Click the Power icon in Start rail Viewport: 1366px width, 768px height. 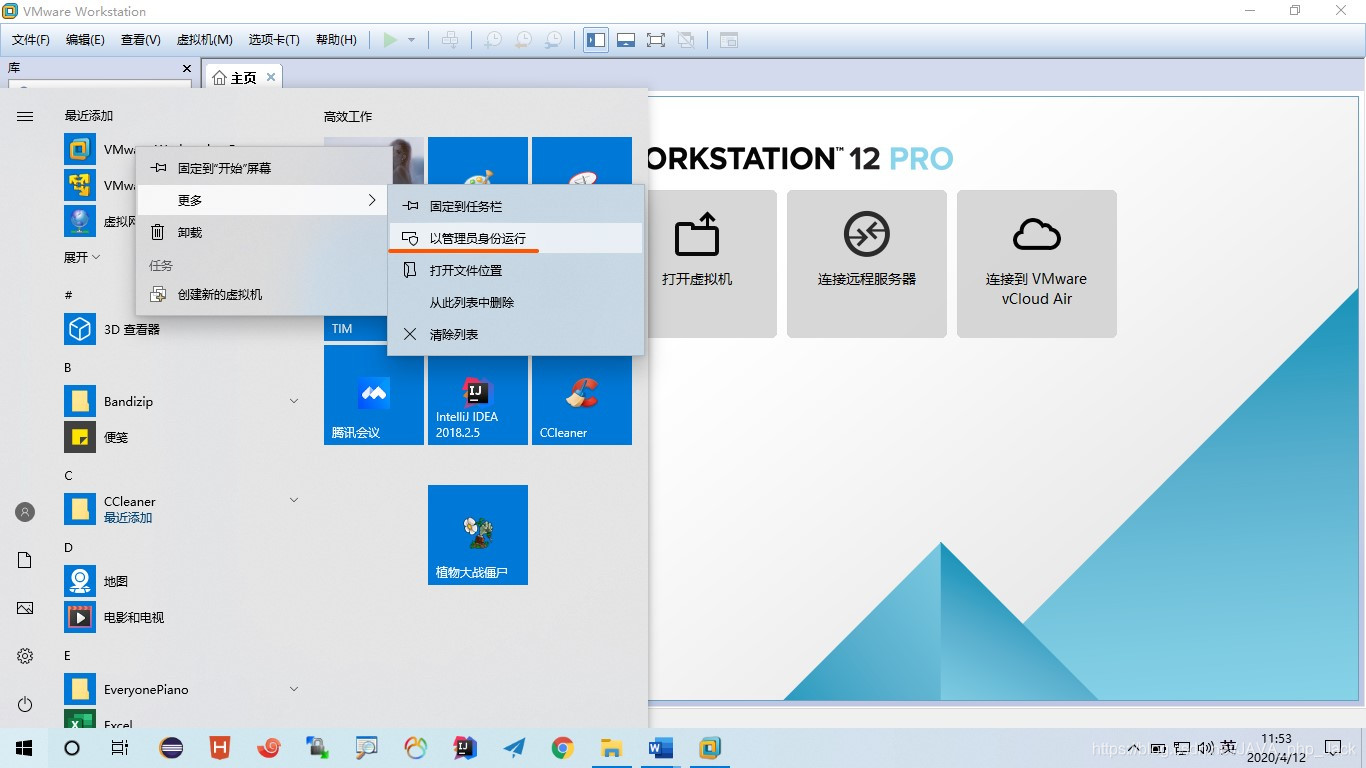tap(25, 704)
